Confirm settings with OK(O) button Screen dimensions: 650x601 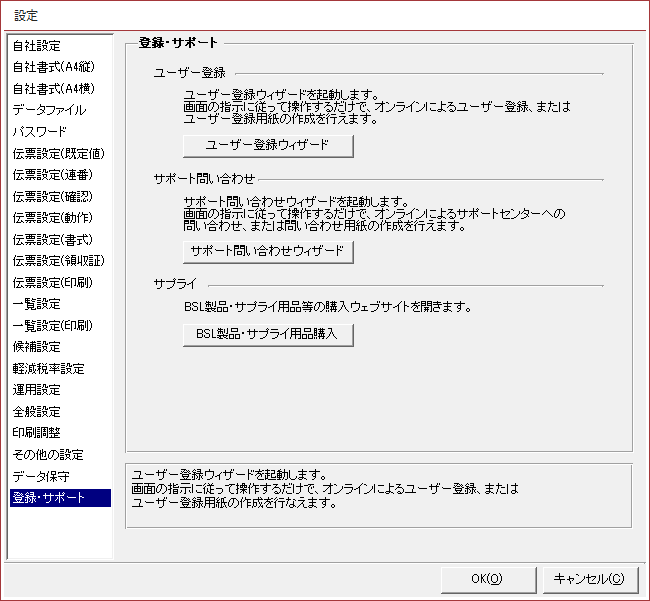click(x=488, y=579)
